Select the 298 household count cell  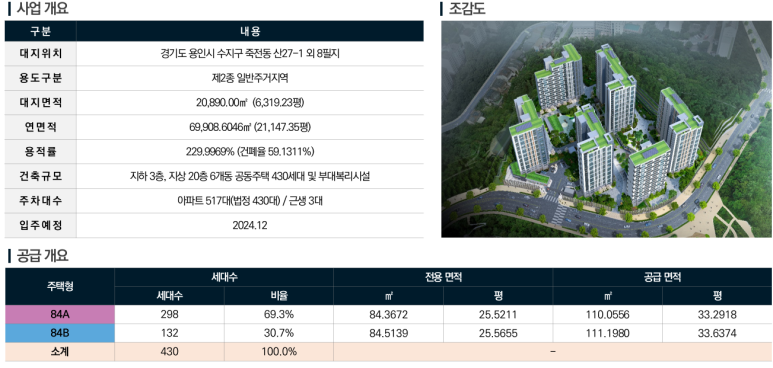tap(170, 315)
